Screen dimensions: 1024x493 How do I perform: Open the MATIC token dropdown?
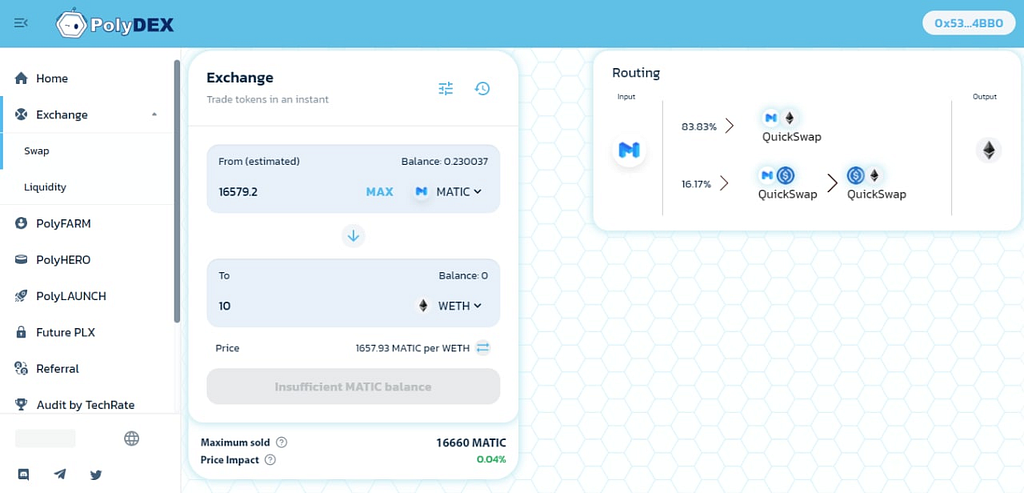click(x=449, y=191)
